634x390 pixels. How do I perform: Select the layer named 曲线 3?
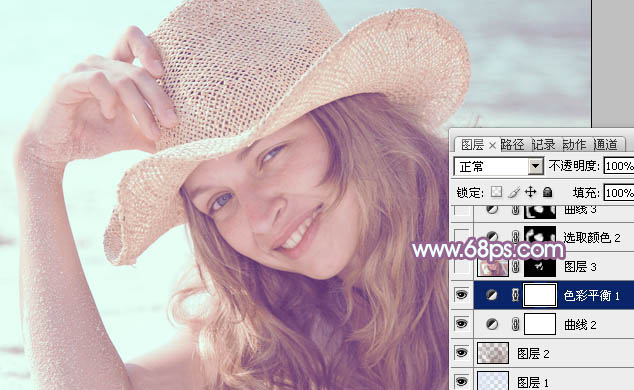tap(580, 209)
